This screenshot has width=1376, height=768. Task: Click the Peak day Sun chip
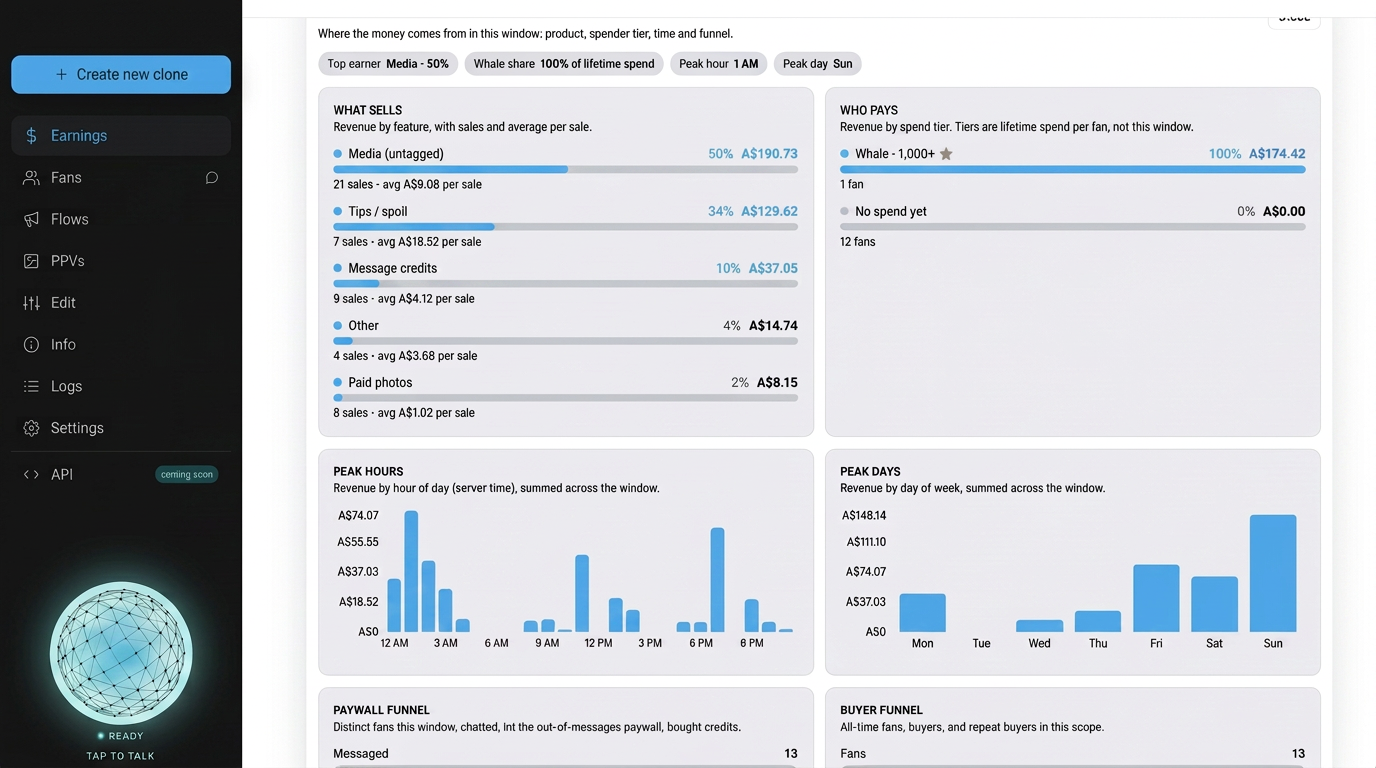[x=818, y=64]
